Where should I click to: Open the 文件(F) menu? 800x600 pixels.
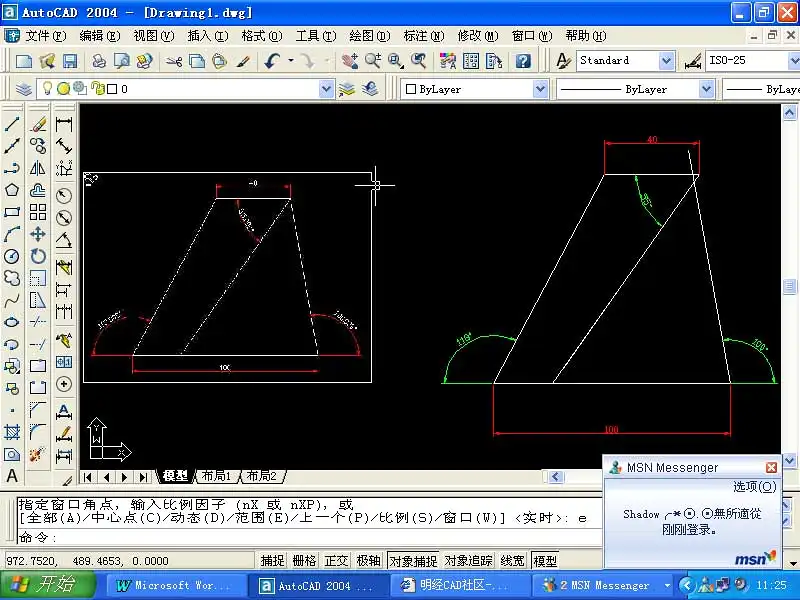[46, 36]
